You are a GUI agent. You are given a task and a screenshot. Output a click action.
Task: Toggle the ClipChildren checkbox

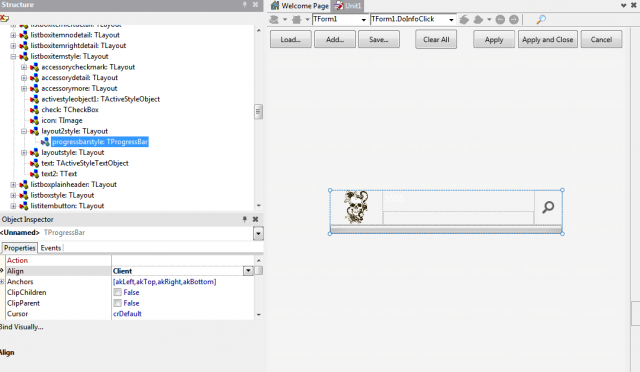click(118, 292)
